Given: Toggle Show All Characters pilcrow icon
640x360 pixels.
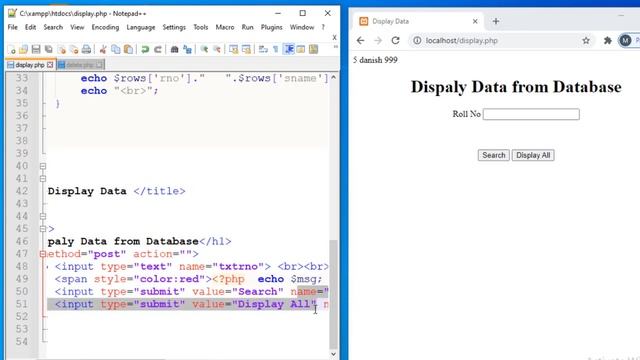Looking at the screenshot, I should coord(276,49).
